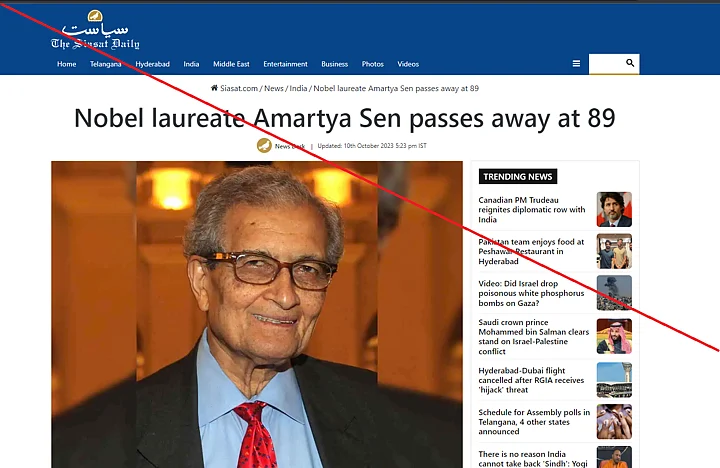This screenshot has width=720, height=468.
Task: Click inside the search input field
Action: point(607,64)
